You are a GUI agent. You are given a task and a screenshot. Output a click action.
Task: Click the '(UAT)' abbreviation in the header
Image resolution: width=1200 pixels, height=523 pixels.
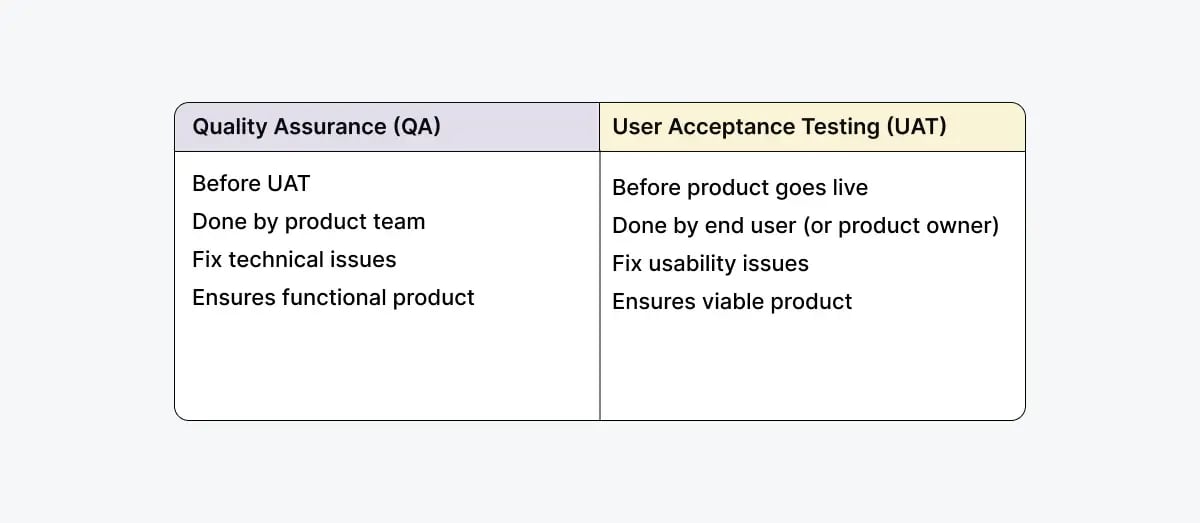[x=915, y=127]
